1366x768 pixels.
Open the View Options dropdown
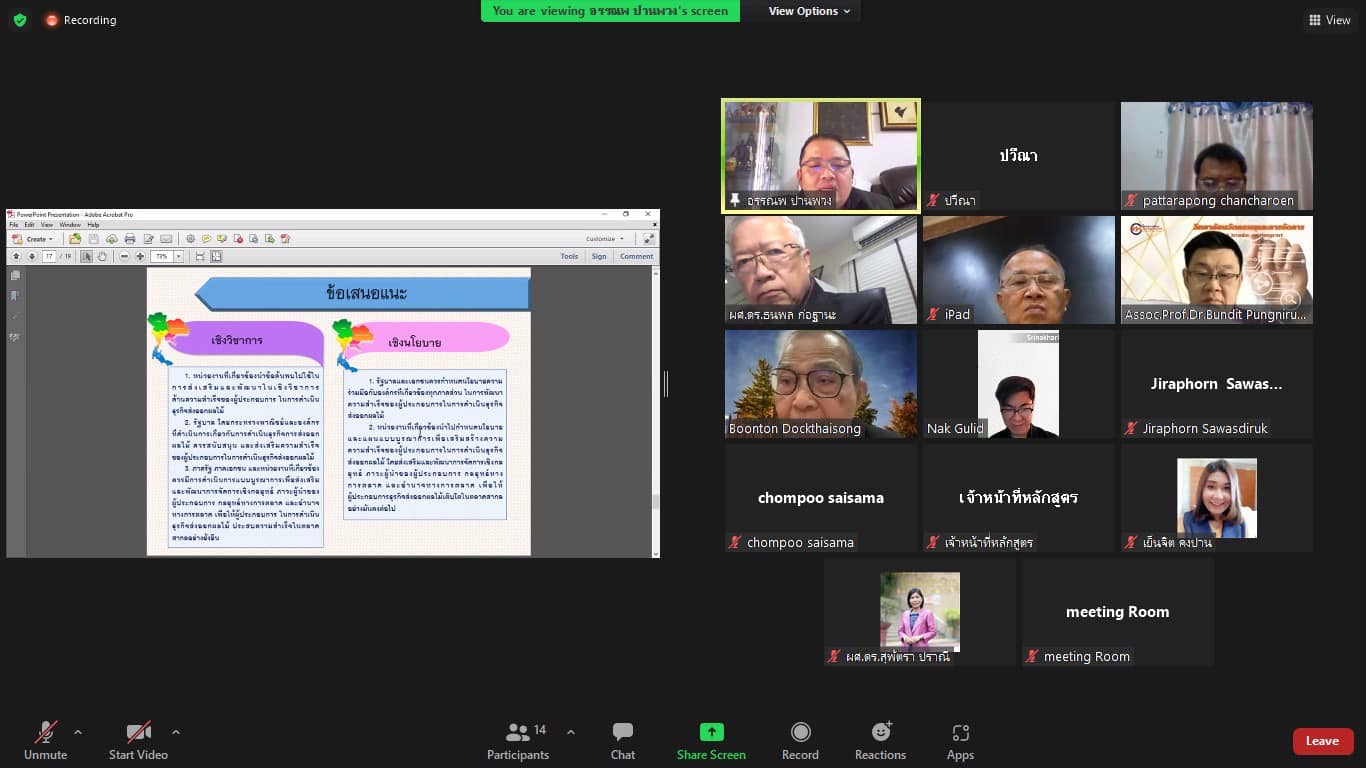809,11
